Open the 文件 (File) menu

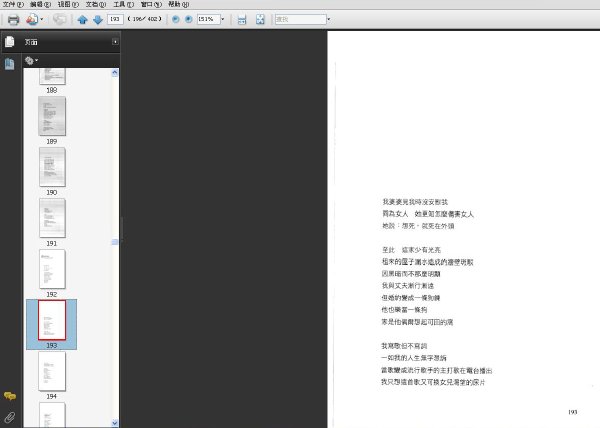click(13, 4)
